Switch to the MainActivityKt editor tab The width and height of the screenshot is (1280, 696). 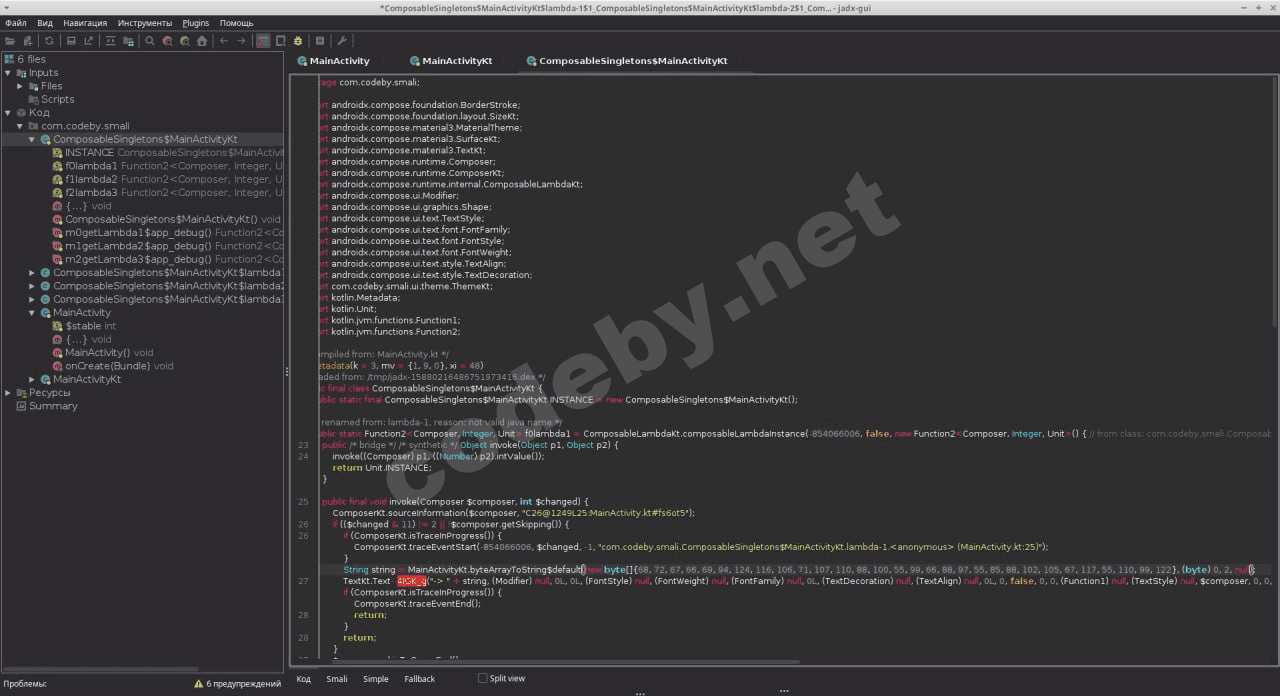456,61
